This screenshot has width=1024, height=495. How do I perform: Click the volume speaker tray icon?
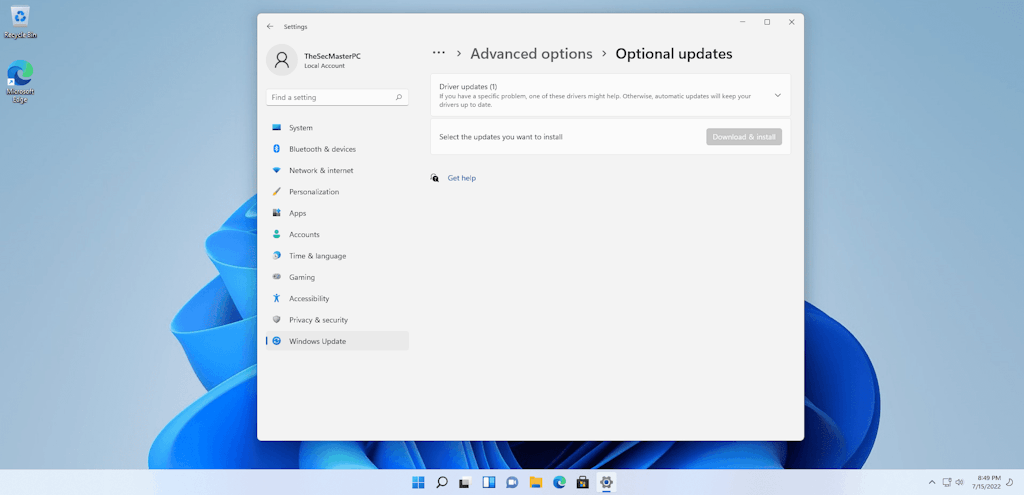pos(959,483)
